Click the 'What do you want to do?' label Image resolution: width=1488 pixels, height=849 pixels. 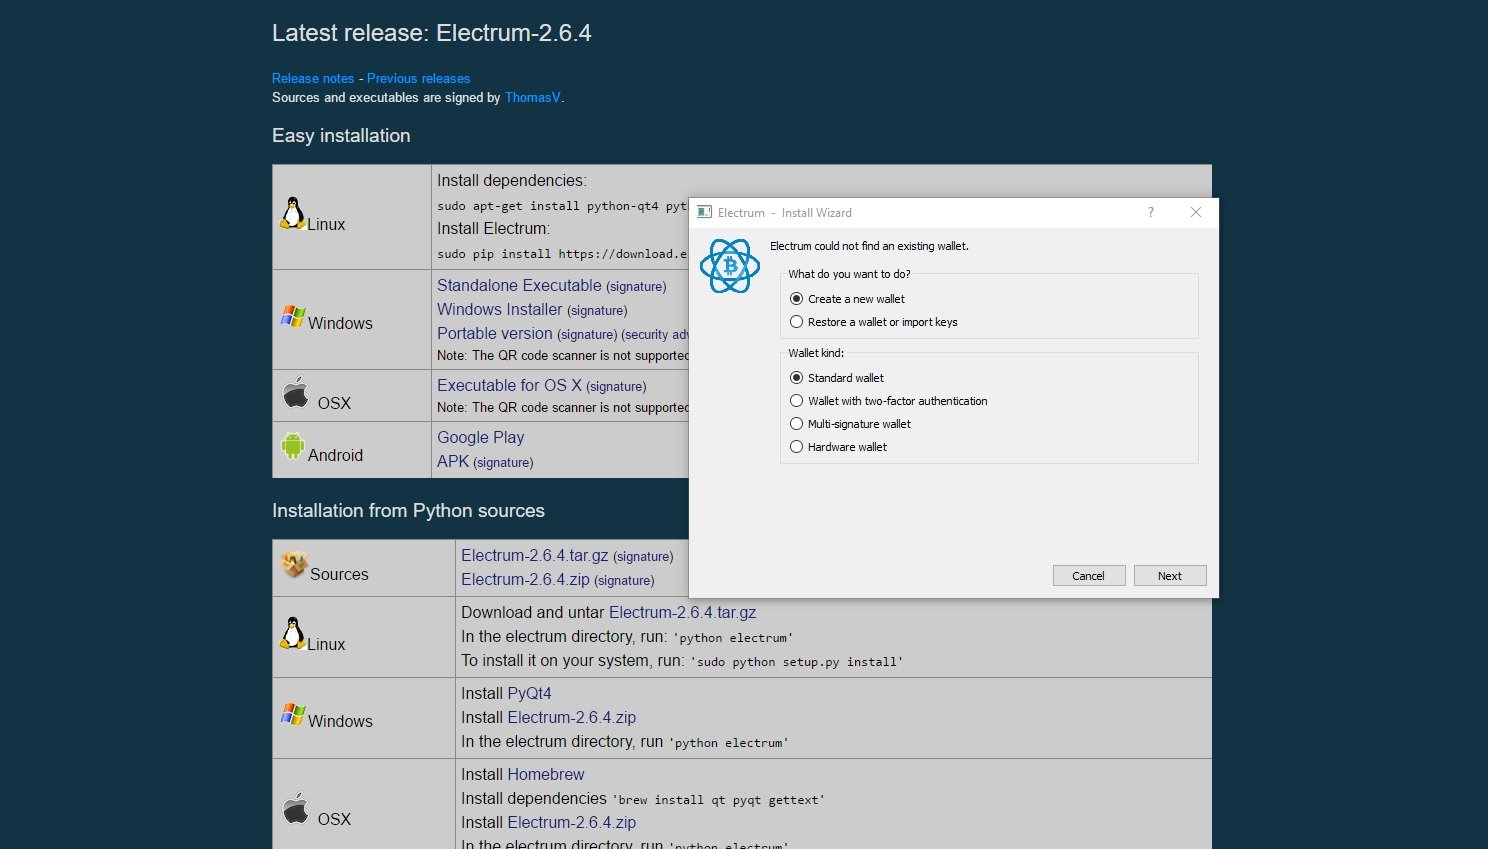click(x=849, y=274)
